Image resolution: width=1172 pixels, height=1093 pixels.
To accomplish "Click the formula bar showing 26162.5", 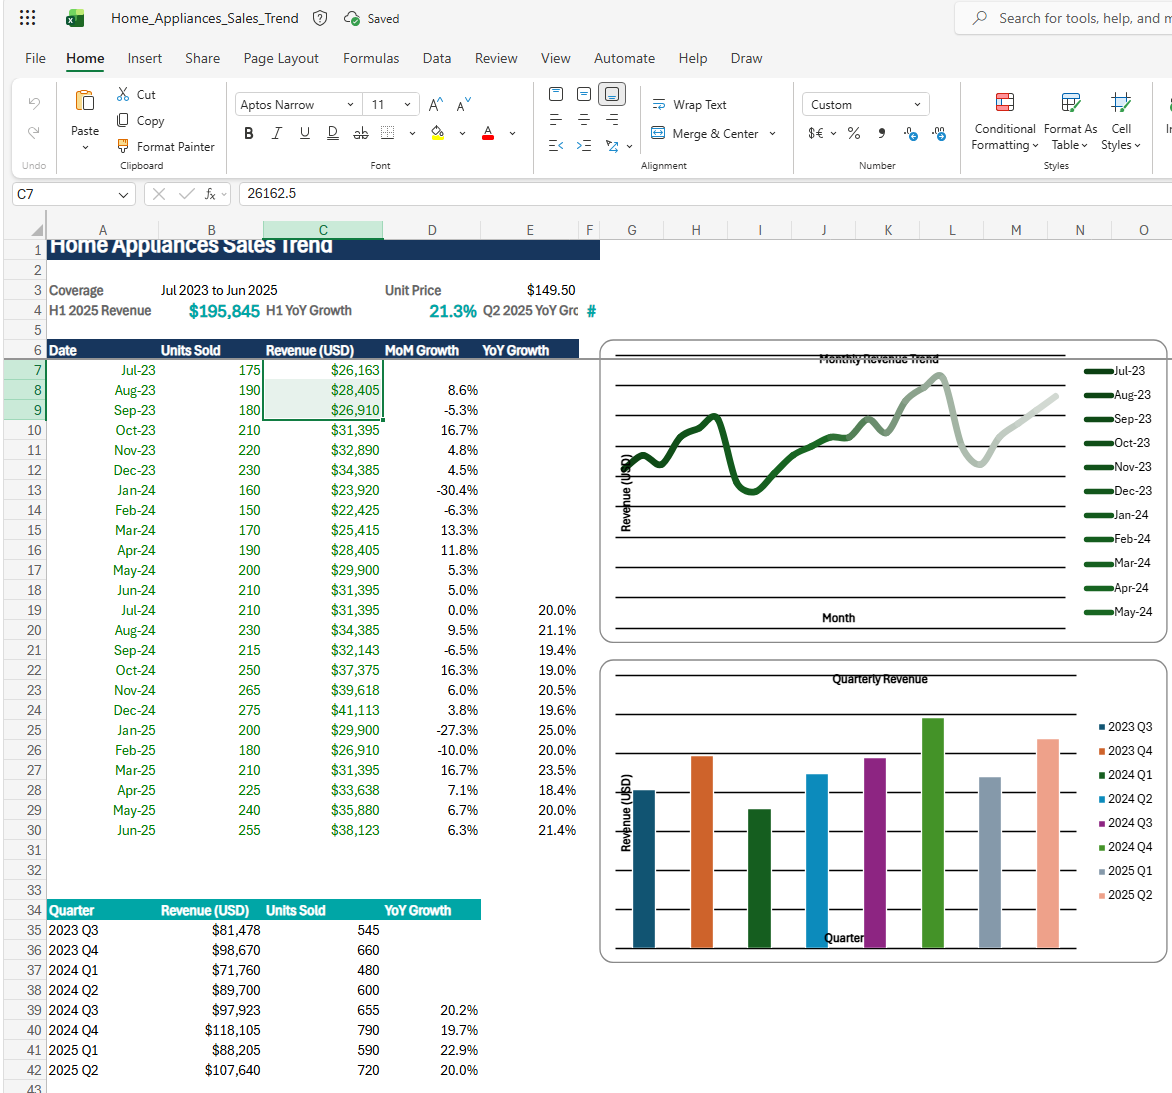I will (705, 194).
